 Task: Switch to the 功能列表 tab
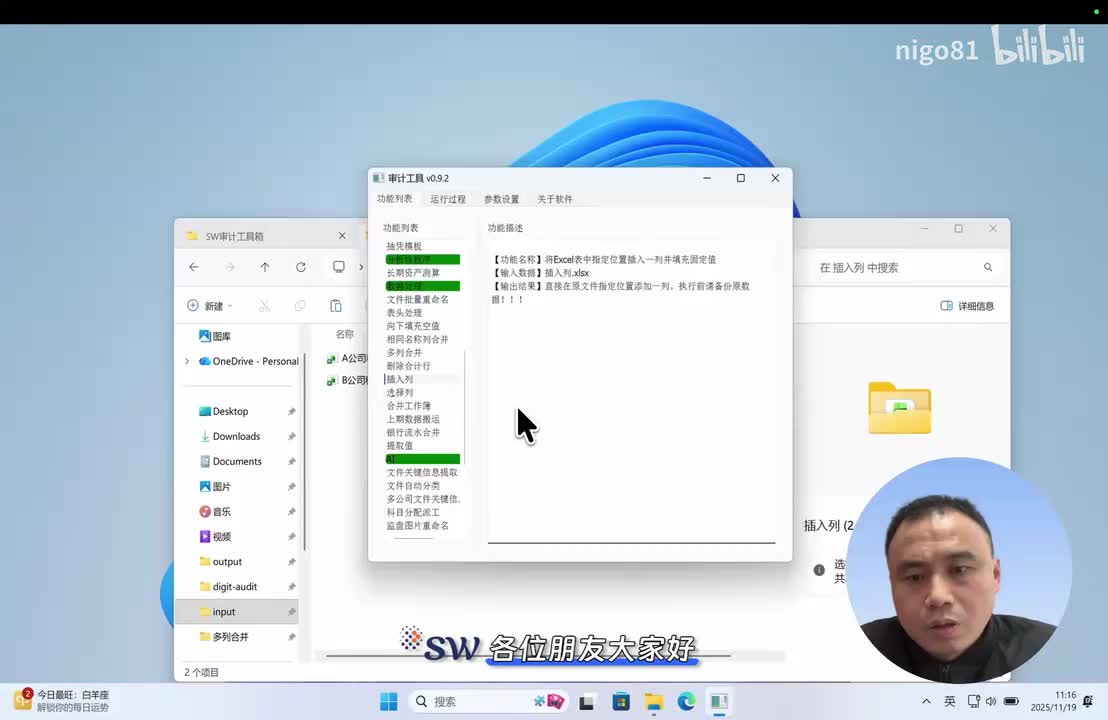click(394, 199)
